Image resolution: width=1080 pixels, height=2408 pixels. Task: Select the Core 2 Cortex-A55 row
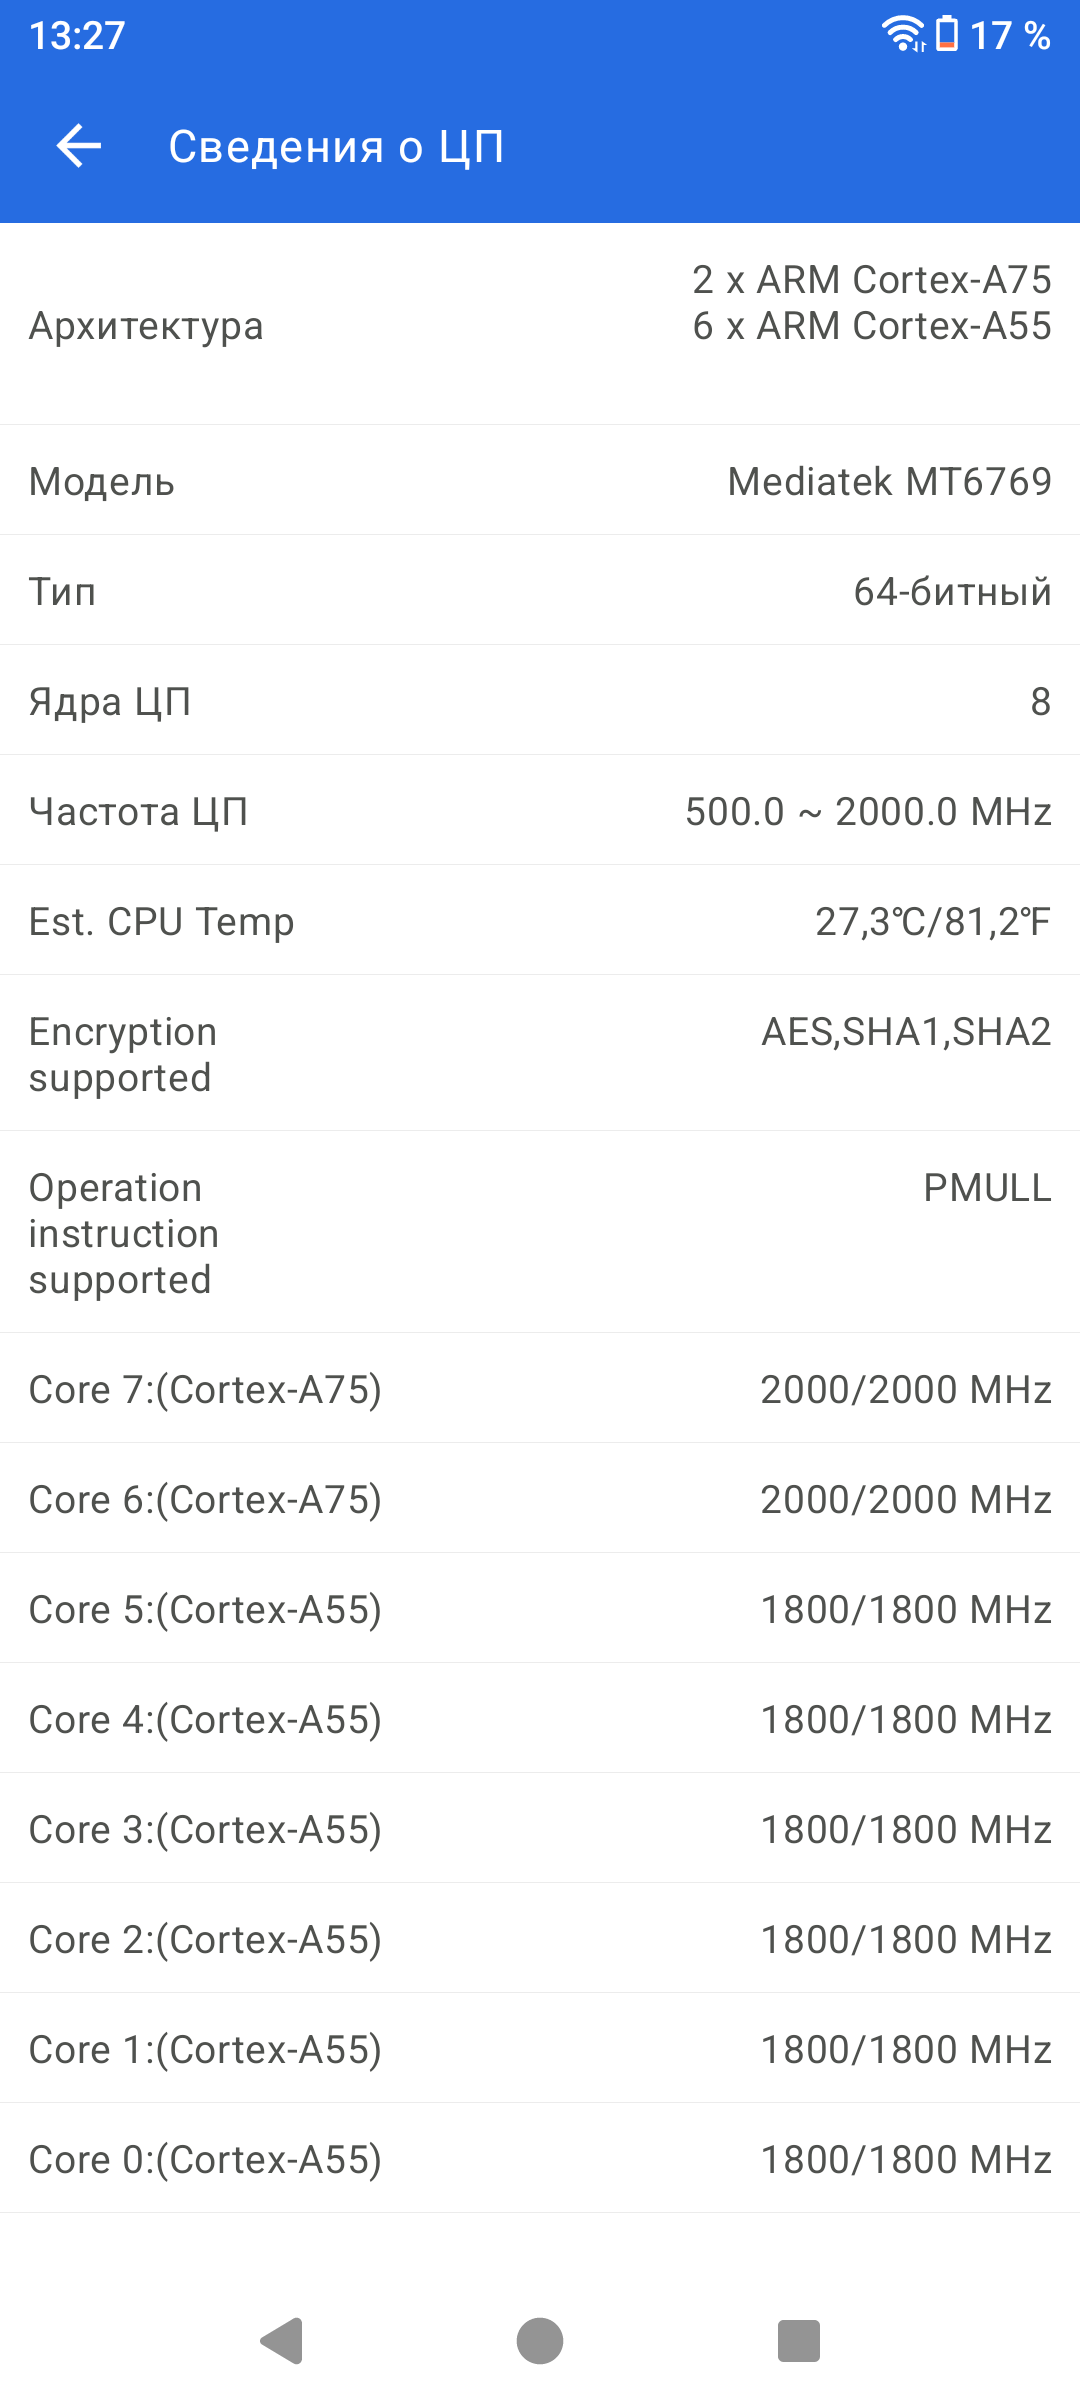(x=540, y=1939)
